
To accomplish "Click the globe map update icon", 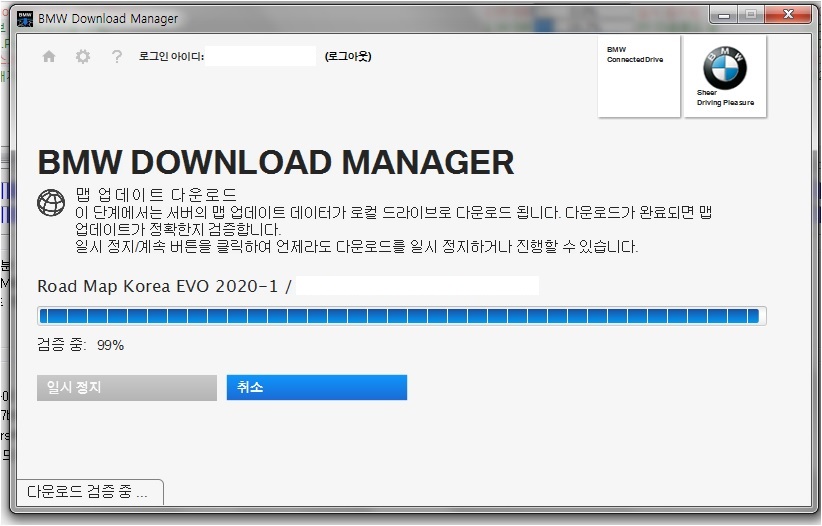I will [51, 202].
